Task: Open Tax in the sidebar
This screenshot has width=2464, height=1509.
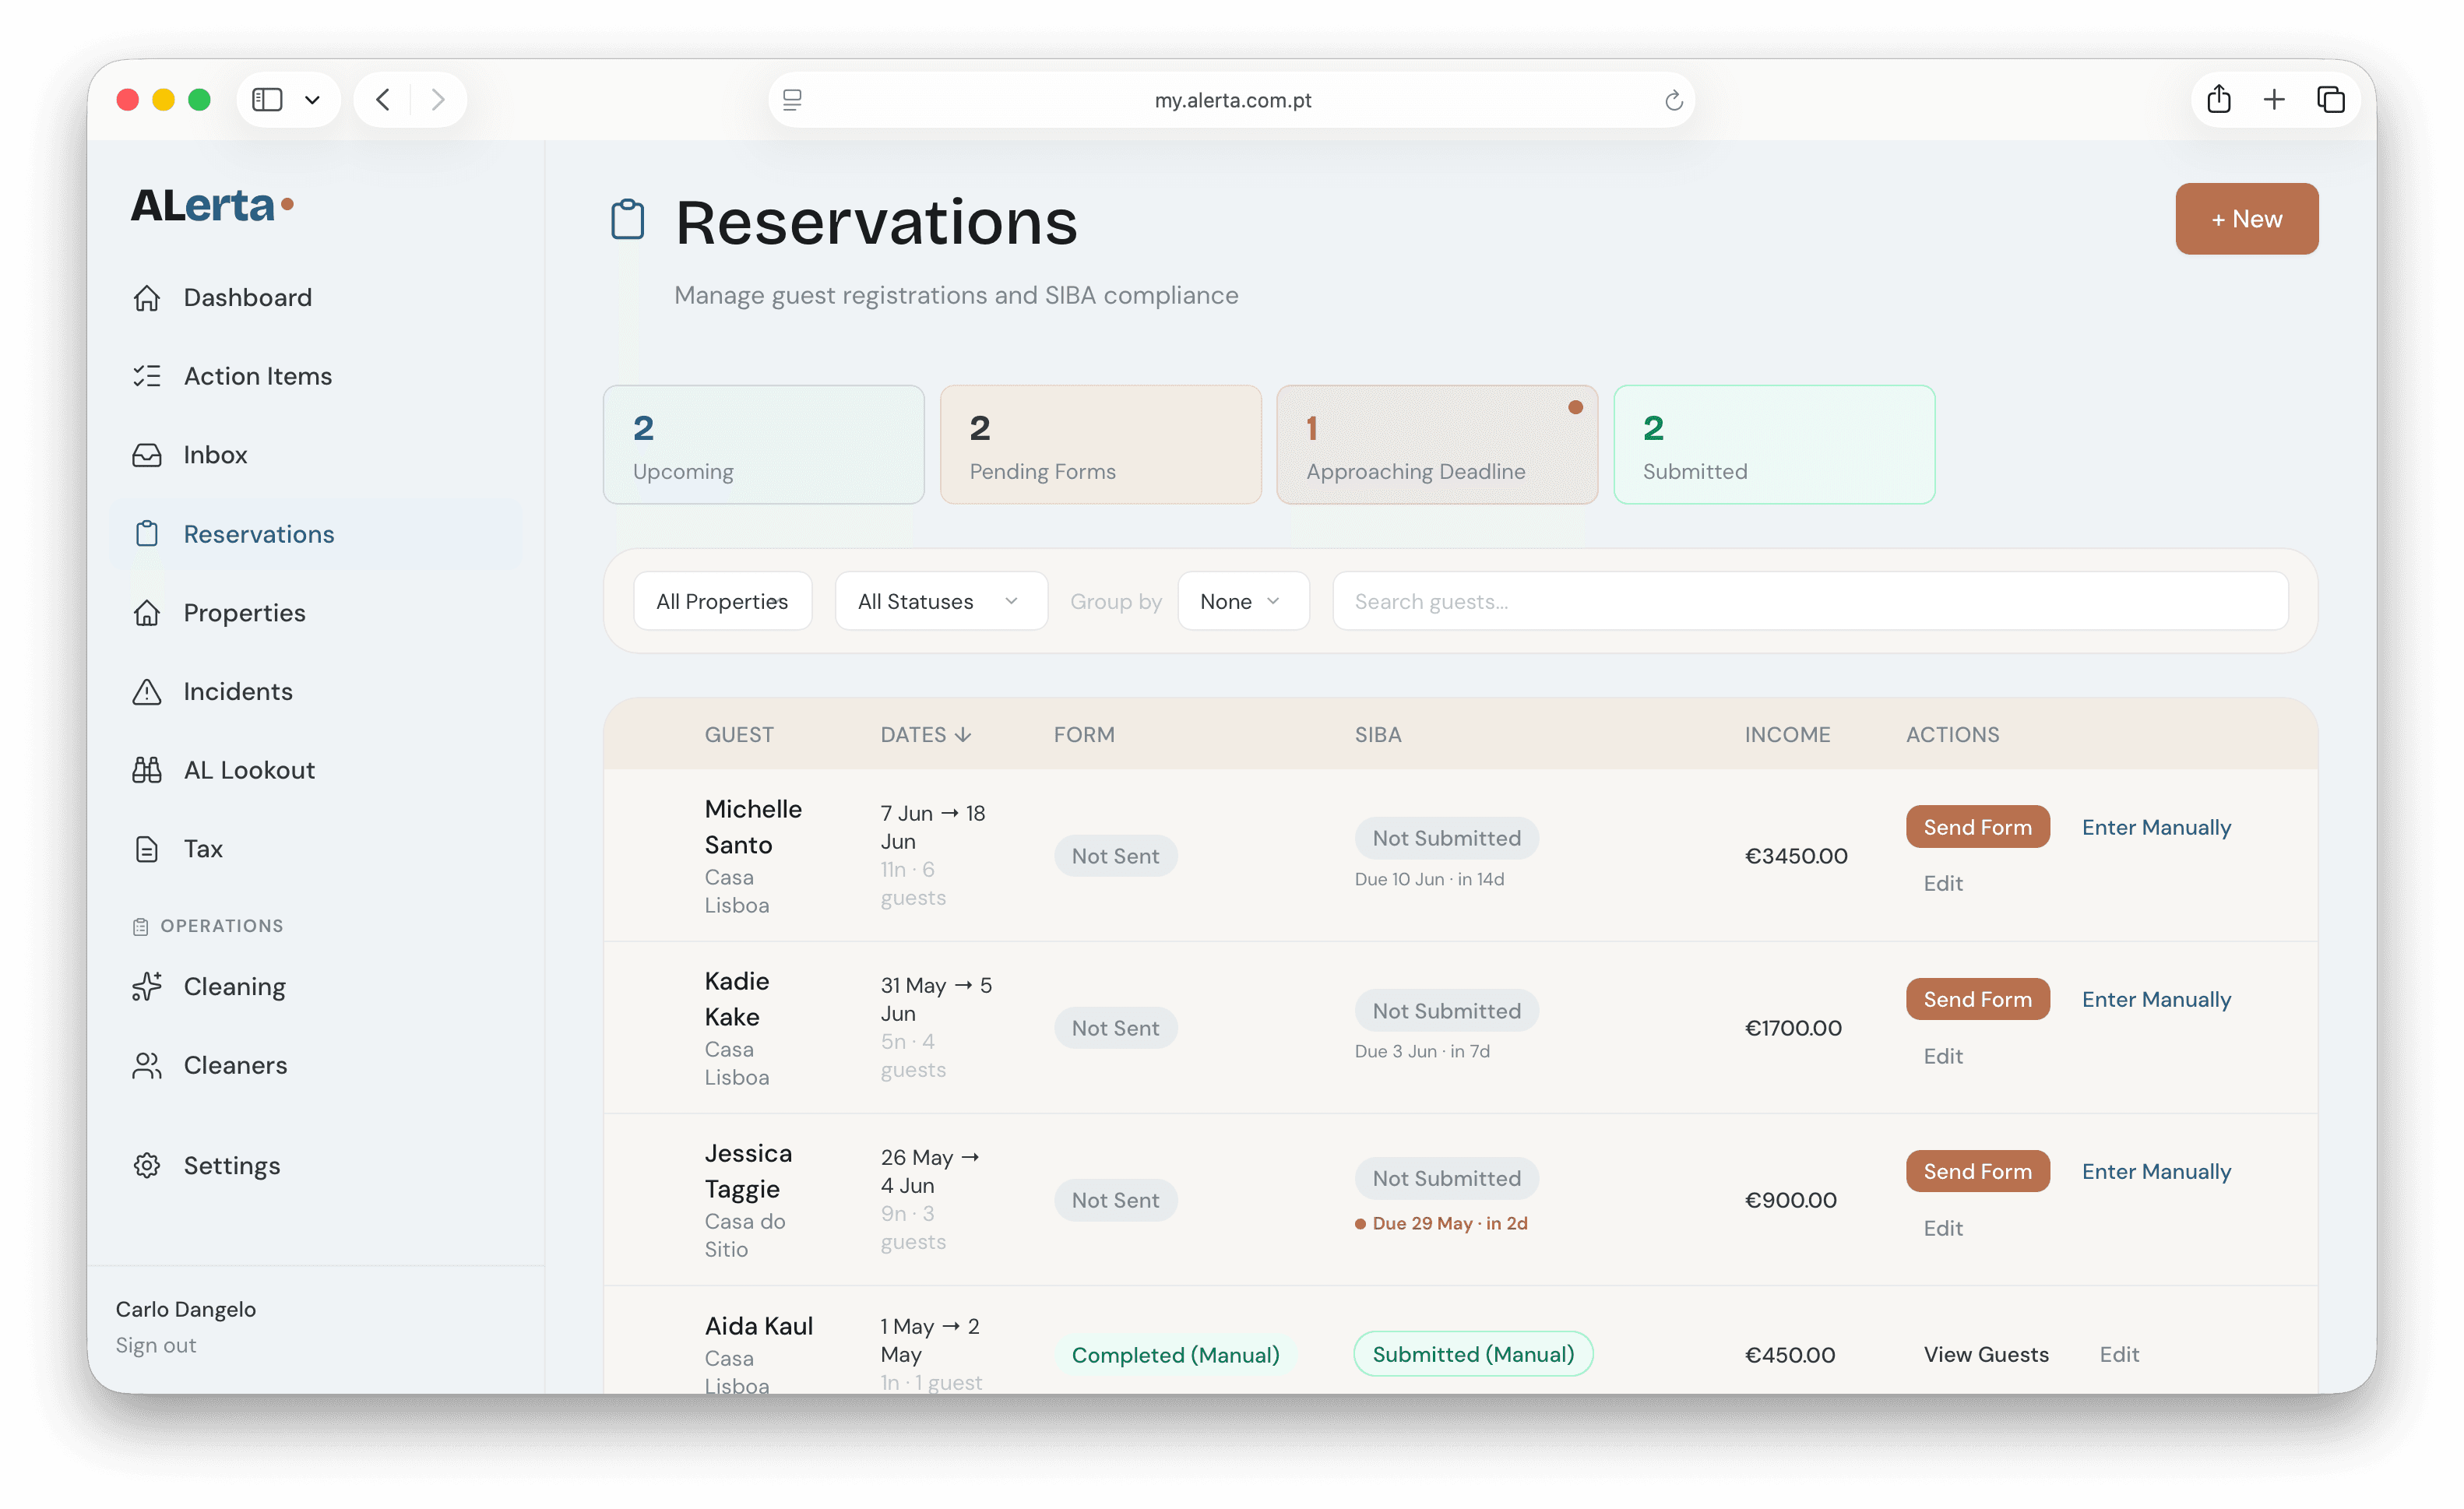Action: tap(316, 849)
